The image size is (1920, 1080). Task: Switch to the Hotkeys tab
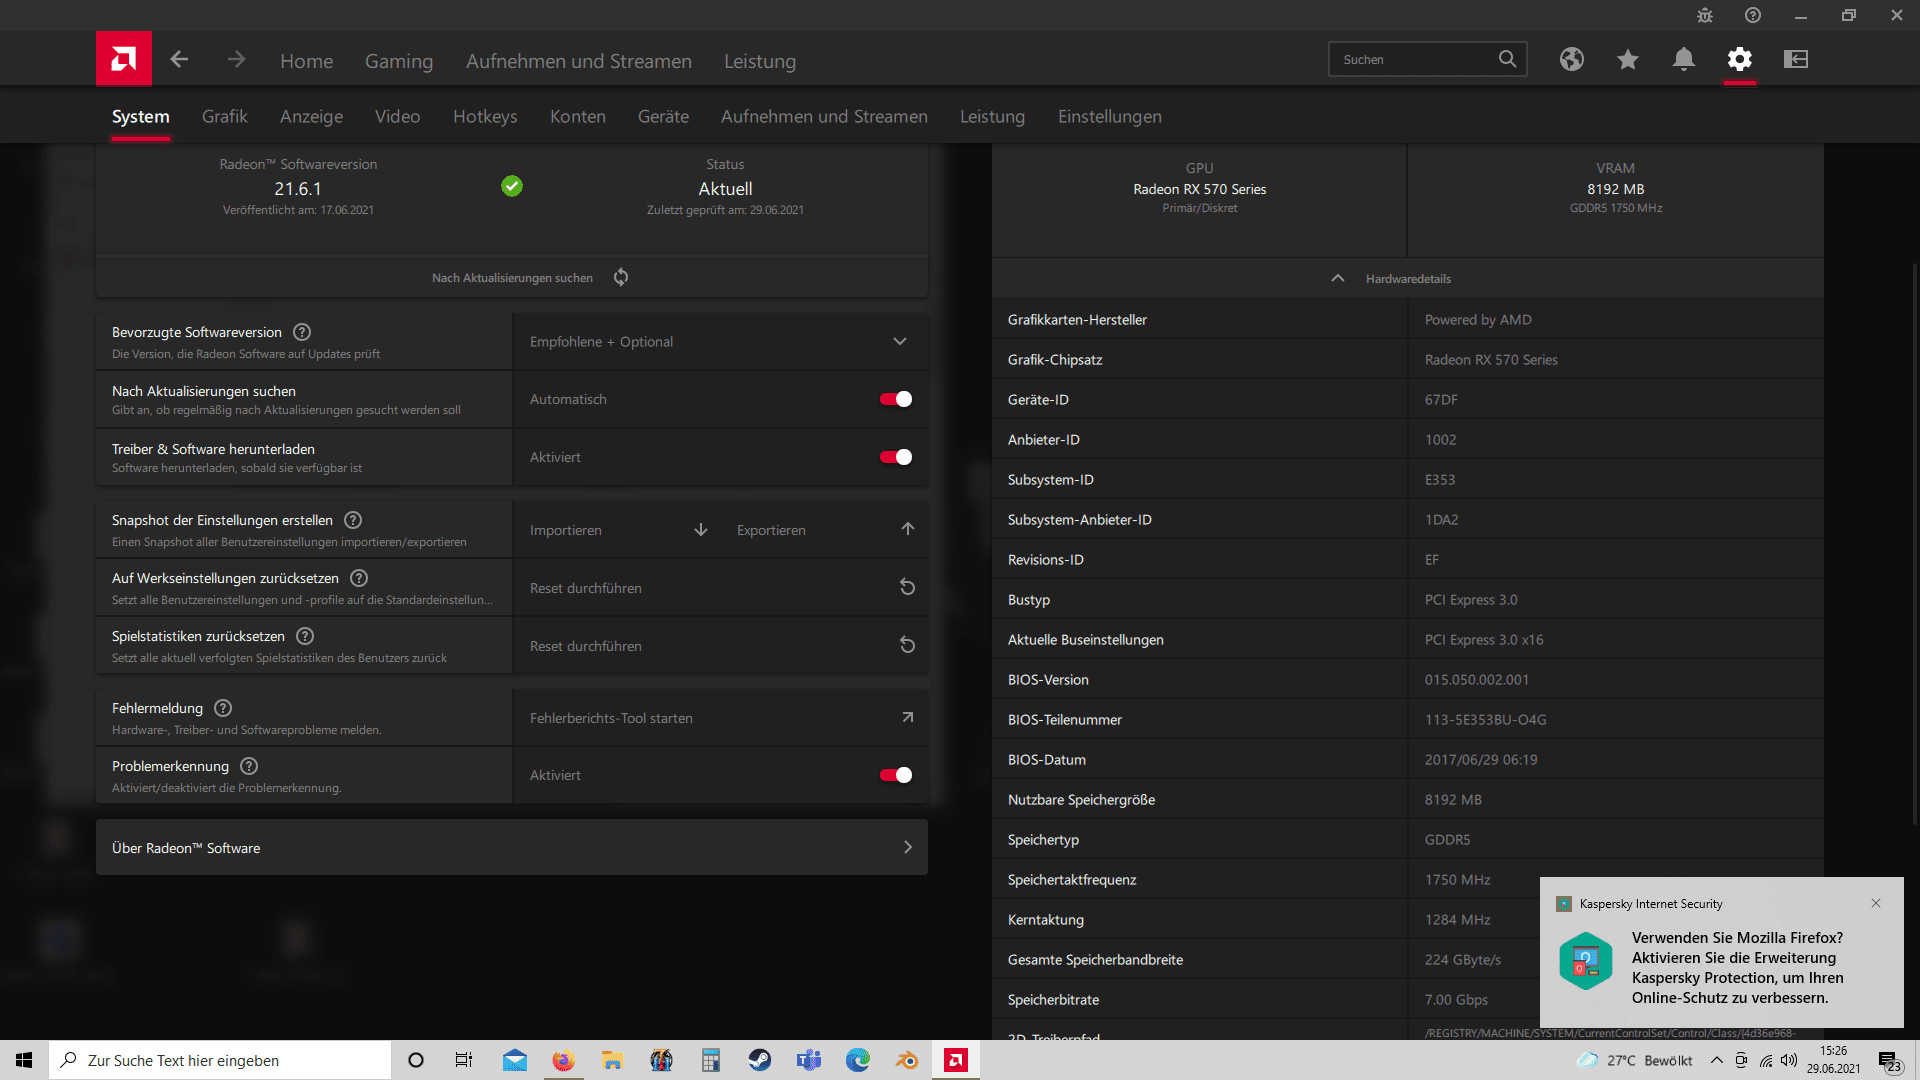485,116
